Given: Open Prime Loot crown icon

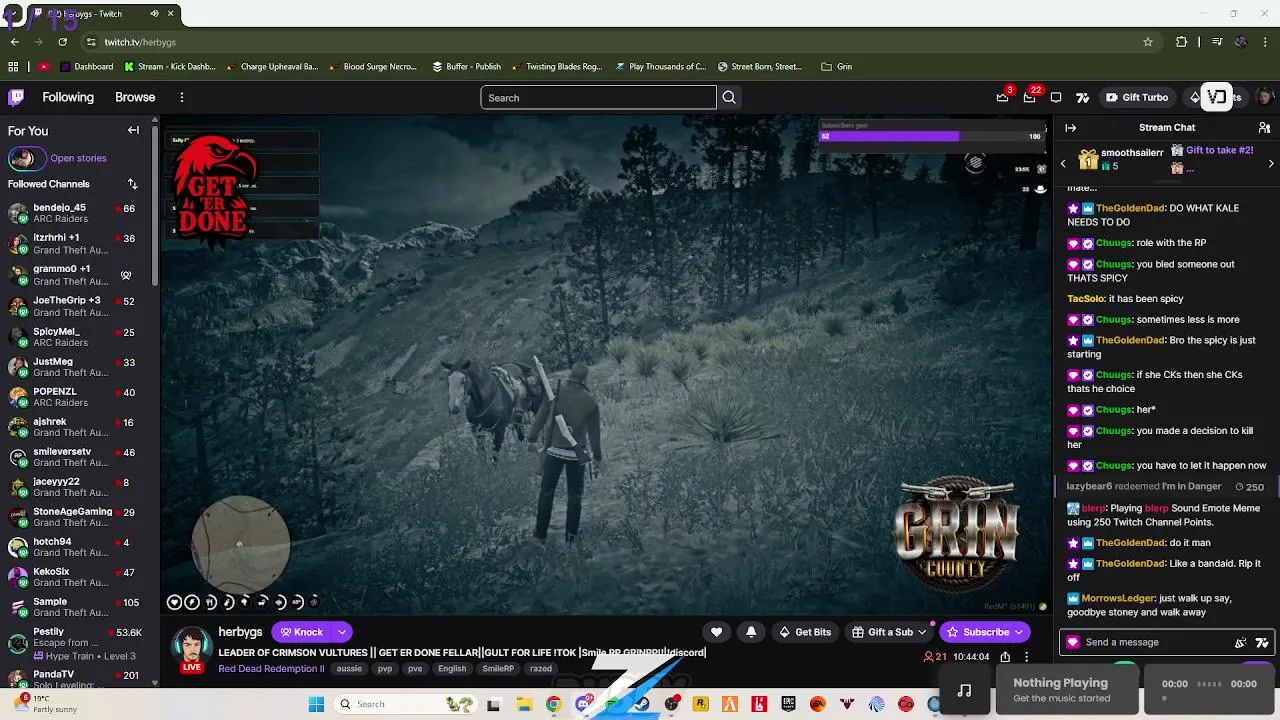Looking at the screenshot, I should (1002, 97).
